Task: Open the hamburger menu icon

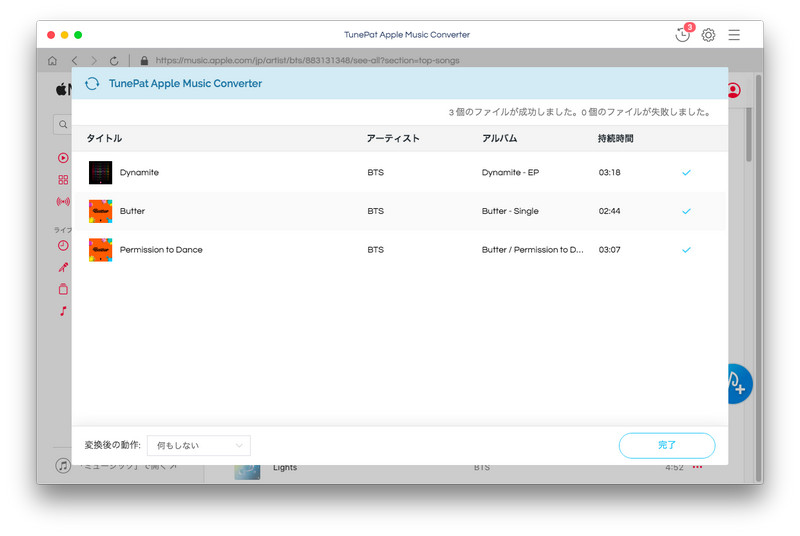Action: 734,35
